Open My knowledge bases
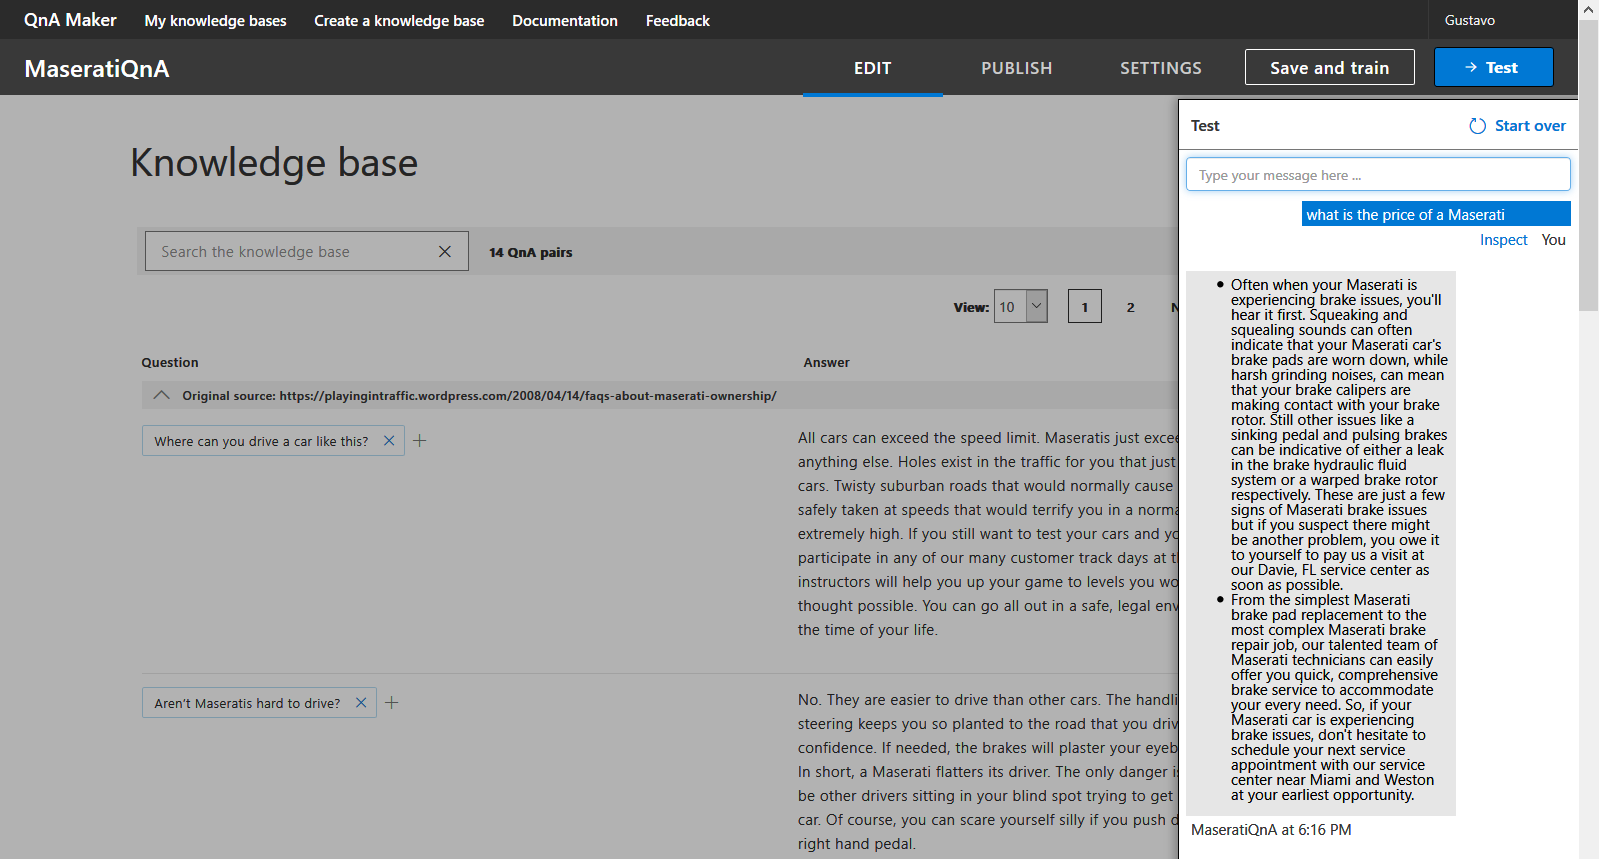1599x859 pixels. [x=215, y=20]
